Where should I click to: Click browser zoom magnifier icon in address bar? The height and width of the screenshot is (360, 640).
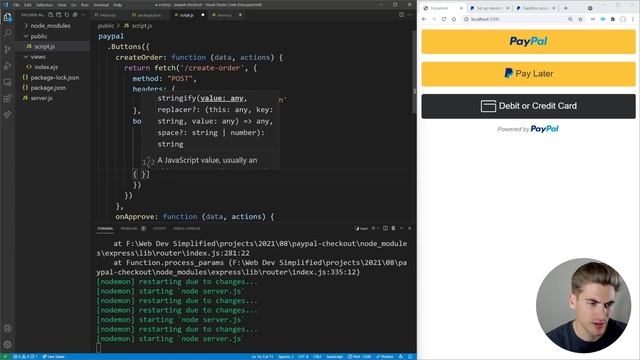pyautogui.click(x=570, y=19)
